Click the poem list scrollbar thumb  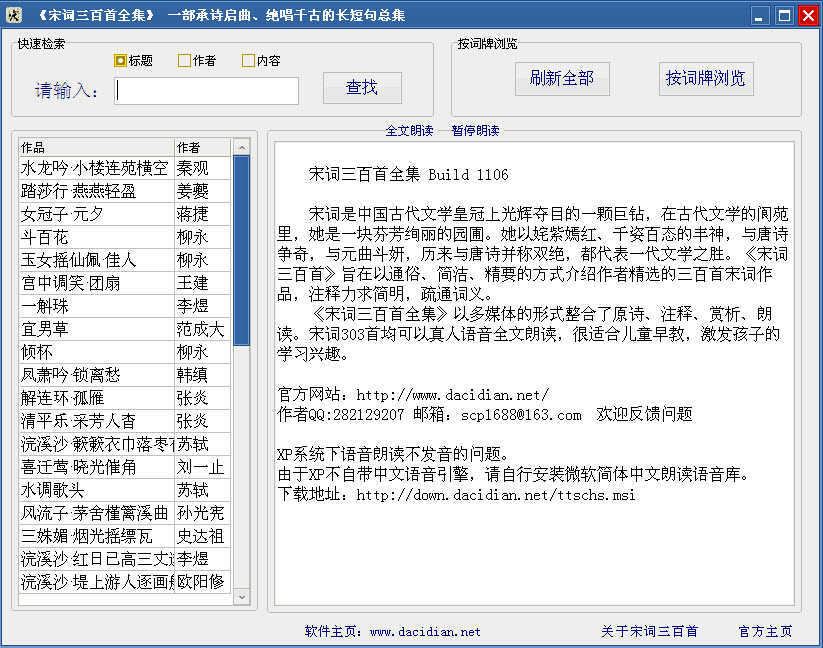pos(241,250)
